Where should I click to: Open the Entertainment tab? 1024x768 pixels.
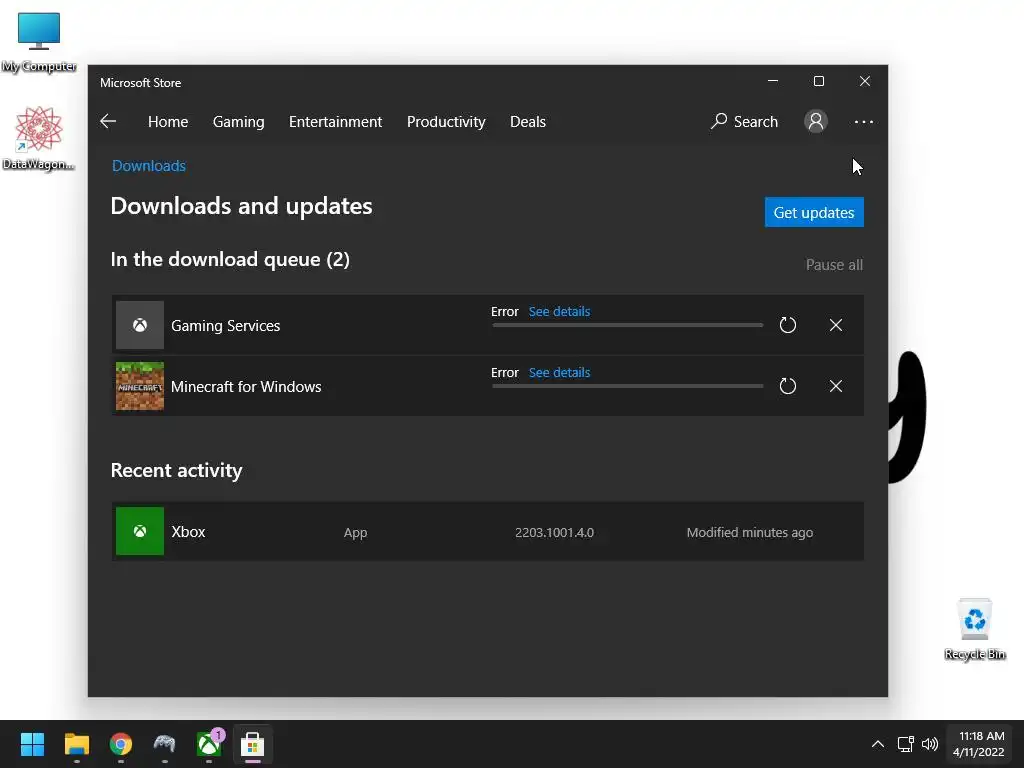[336, 121]
